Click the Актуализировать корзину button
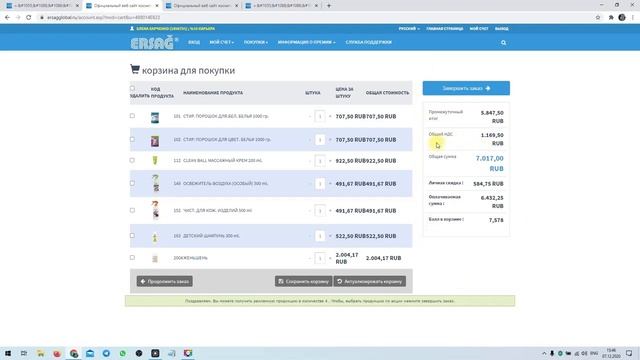This screenshot has height=360, width=640. pos(370,281)
